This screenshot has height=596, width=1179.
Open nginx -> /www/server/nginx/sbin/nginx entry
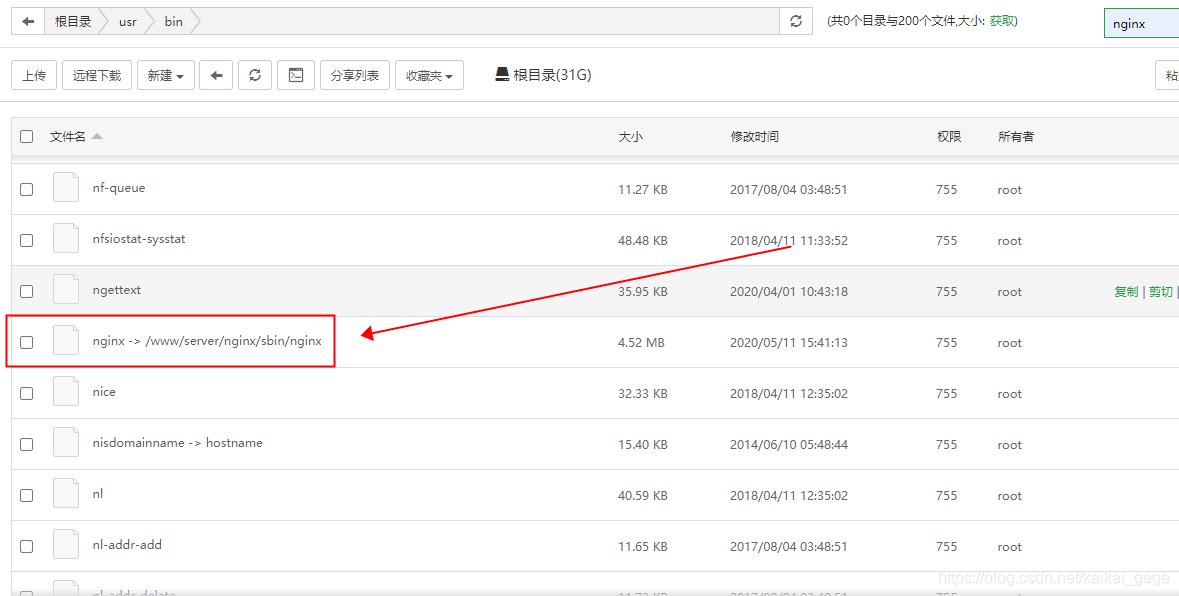[x=207, y=341]
